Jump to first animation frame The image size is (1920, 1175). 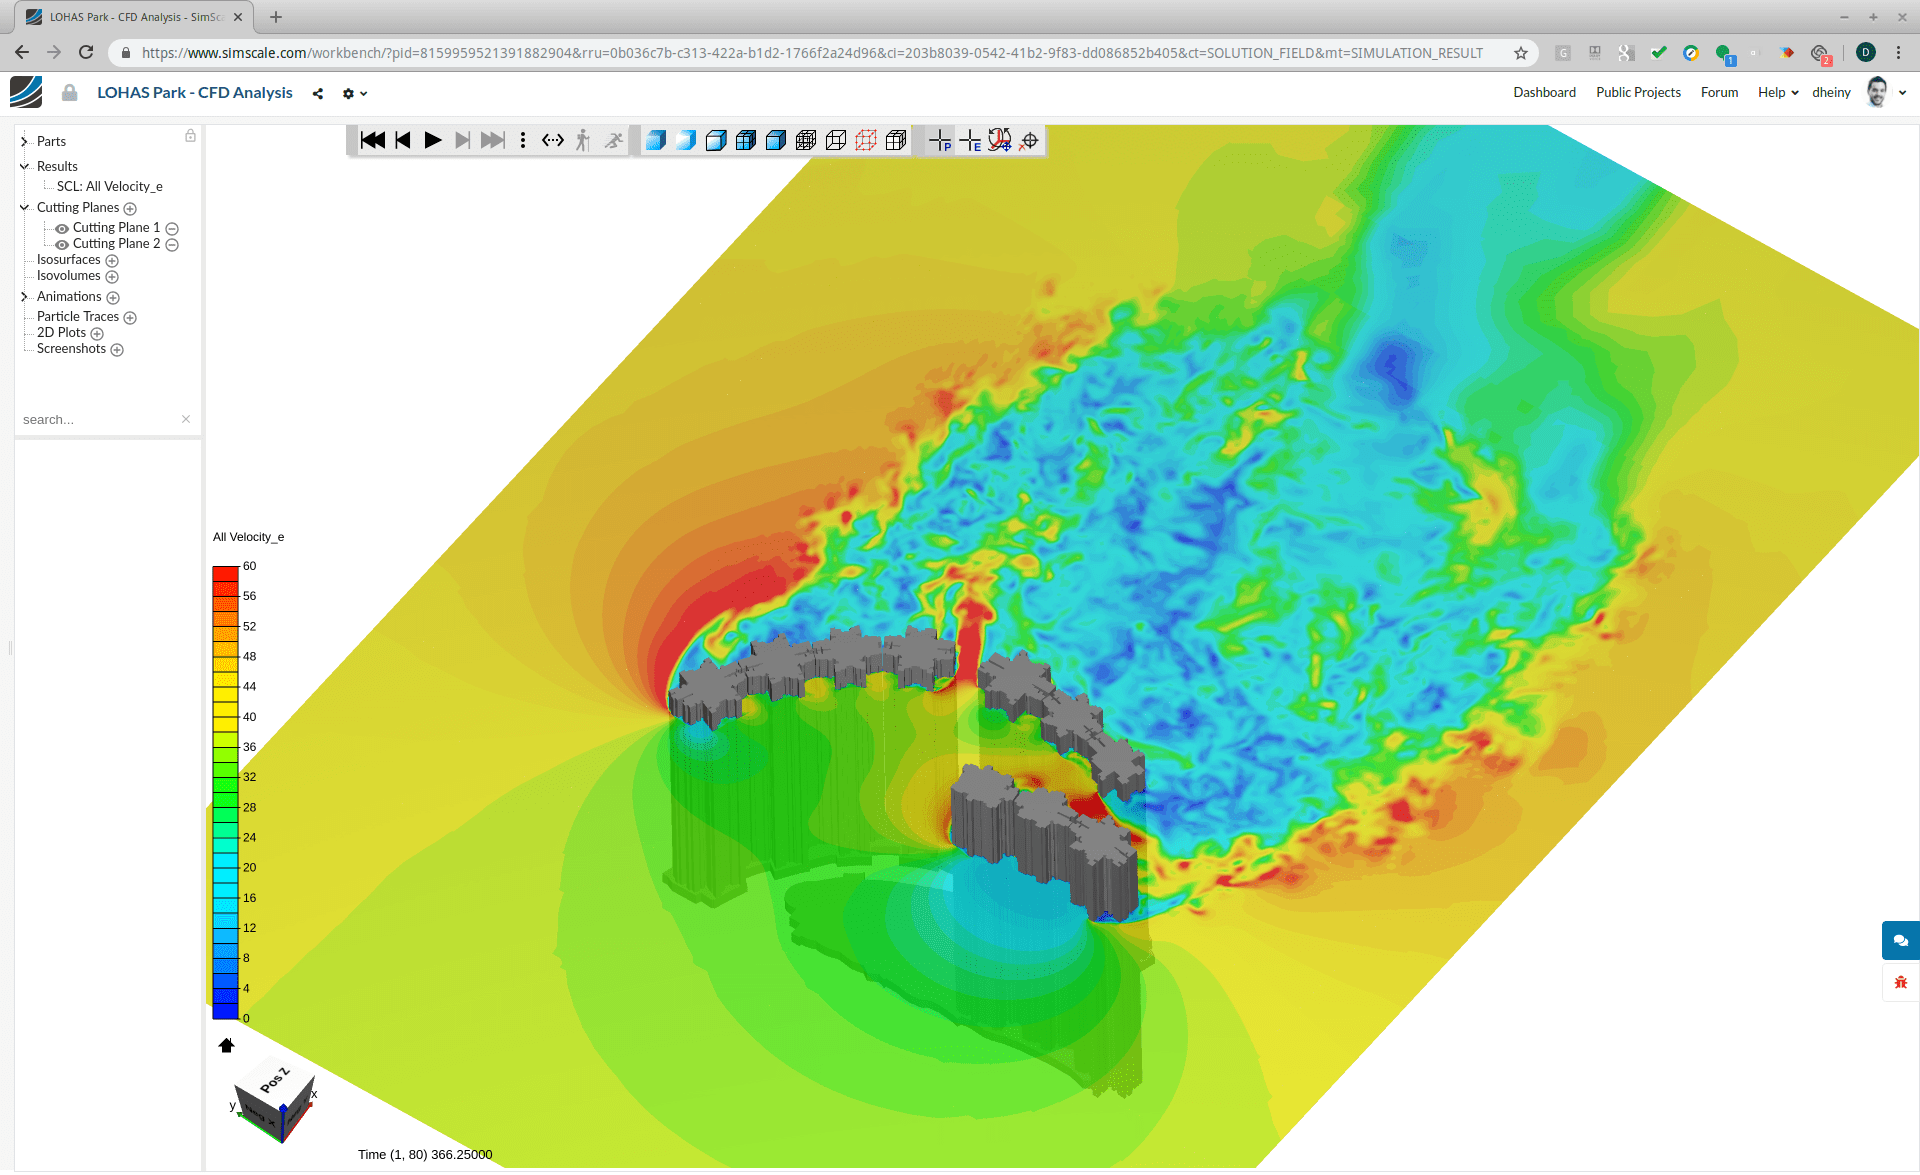[x=373, y=140]
